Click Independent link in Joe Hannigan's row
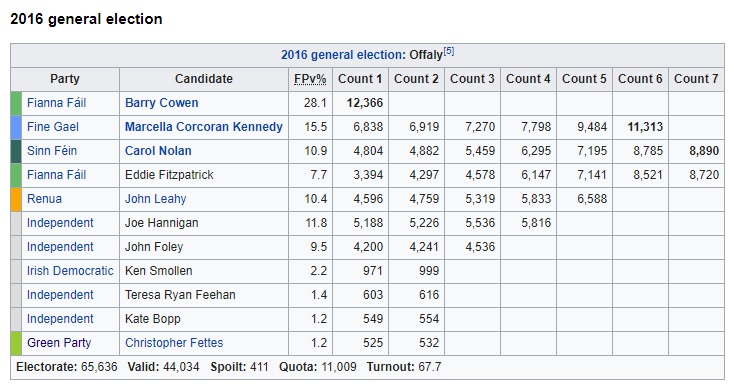This screenshot has height=391, width=734. (60, 222)
